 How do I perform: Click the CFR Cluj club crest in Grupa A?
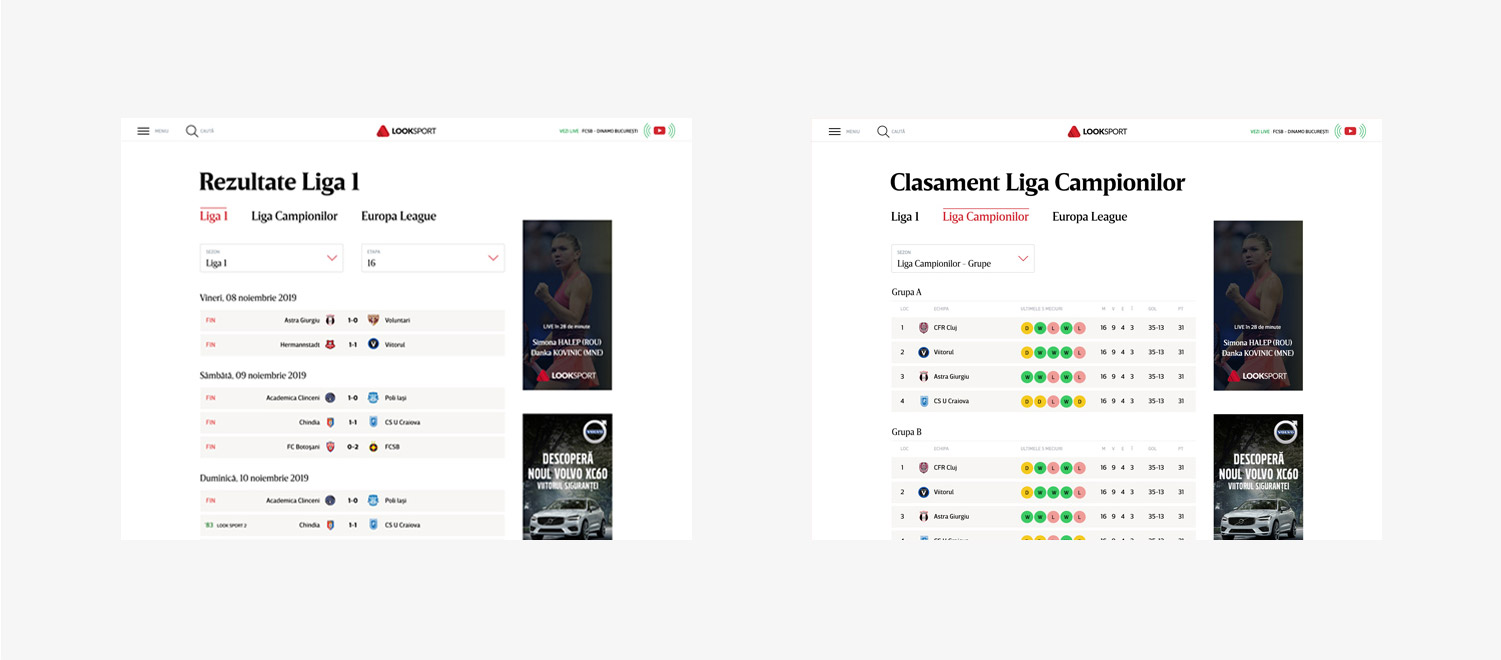pyautogui.click(x=924, y=327)
